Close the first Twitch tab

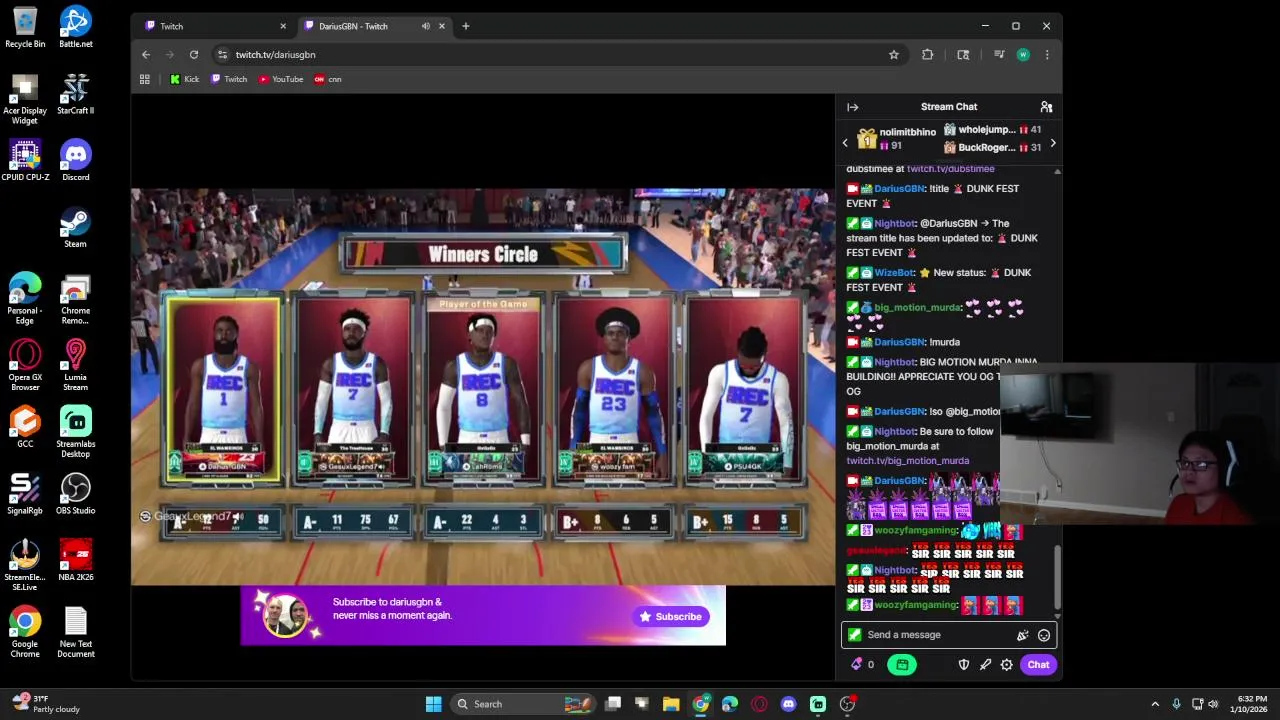(x=283, y=26)
